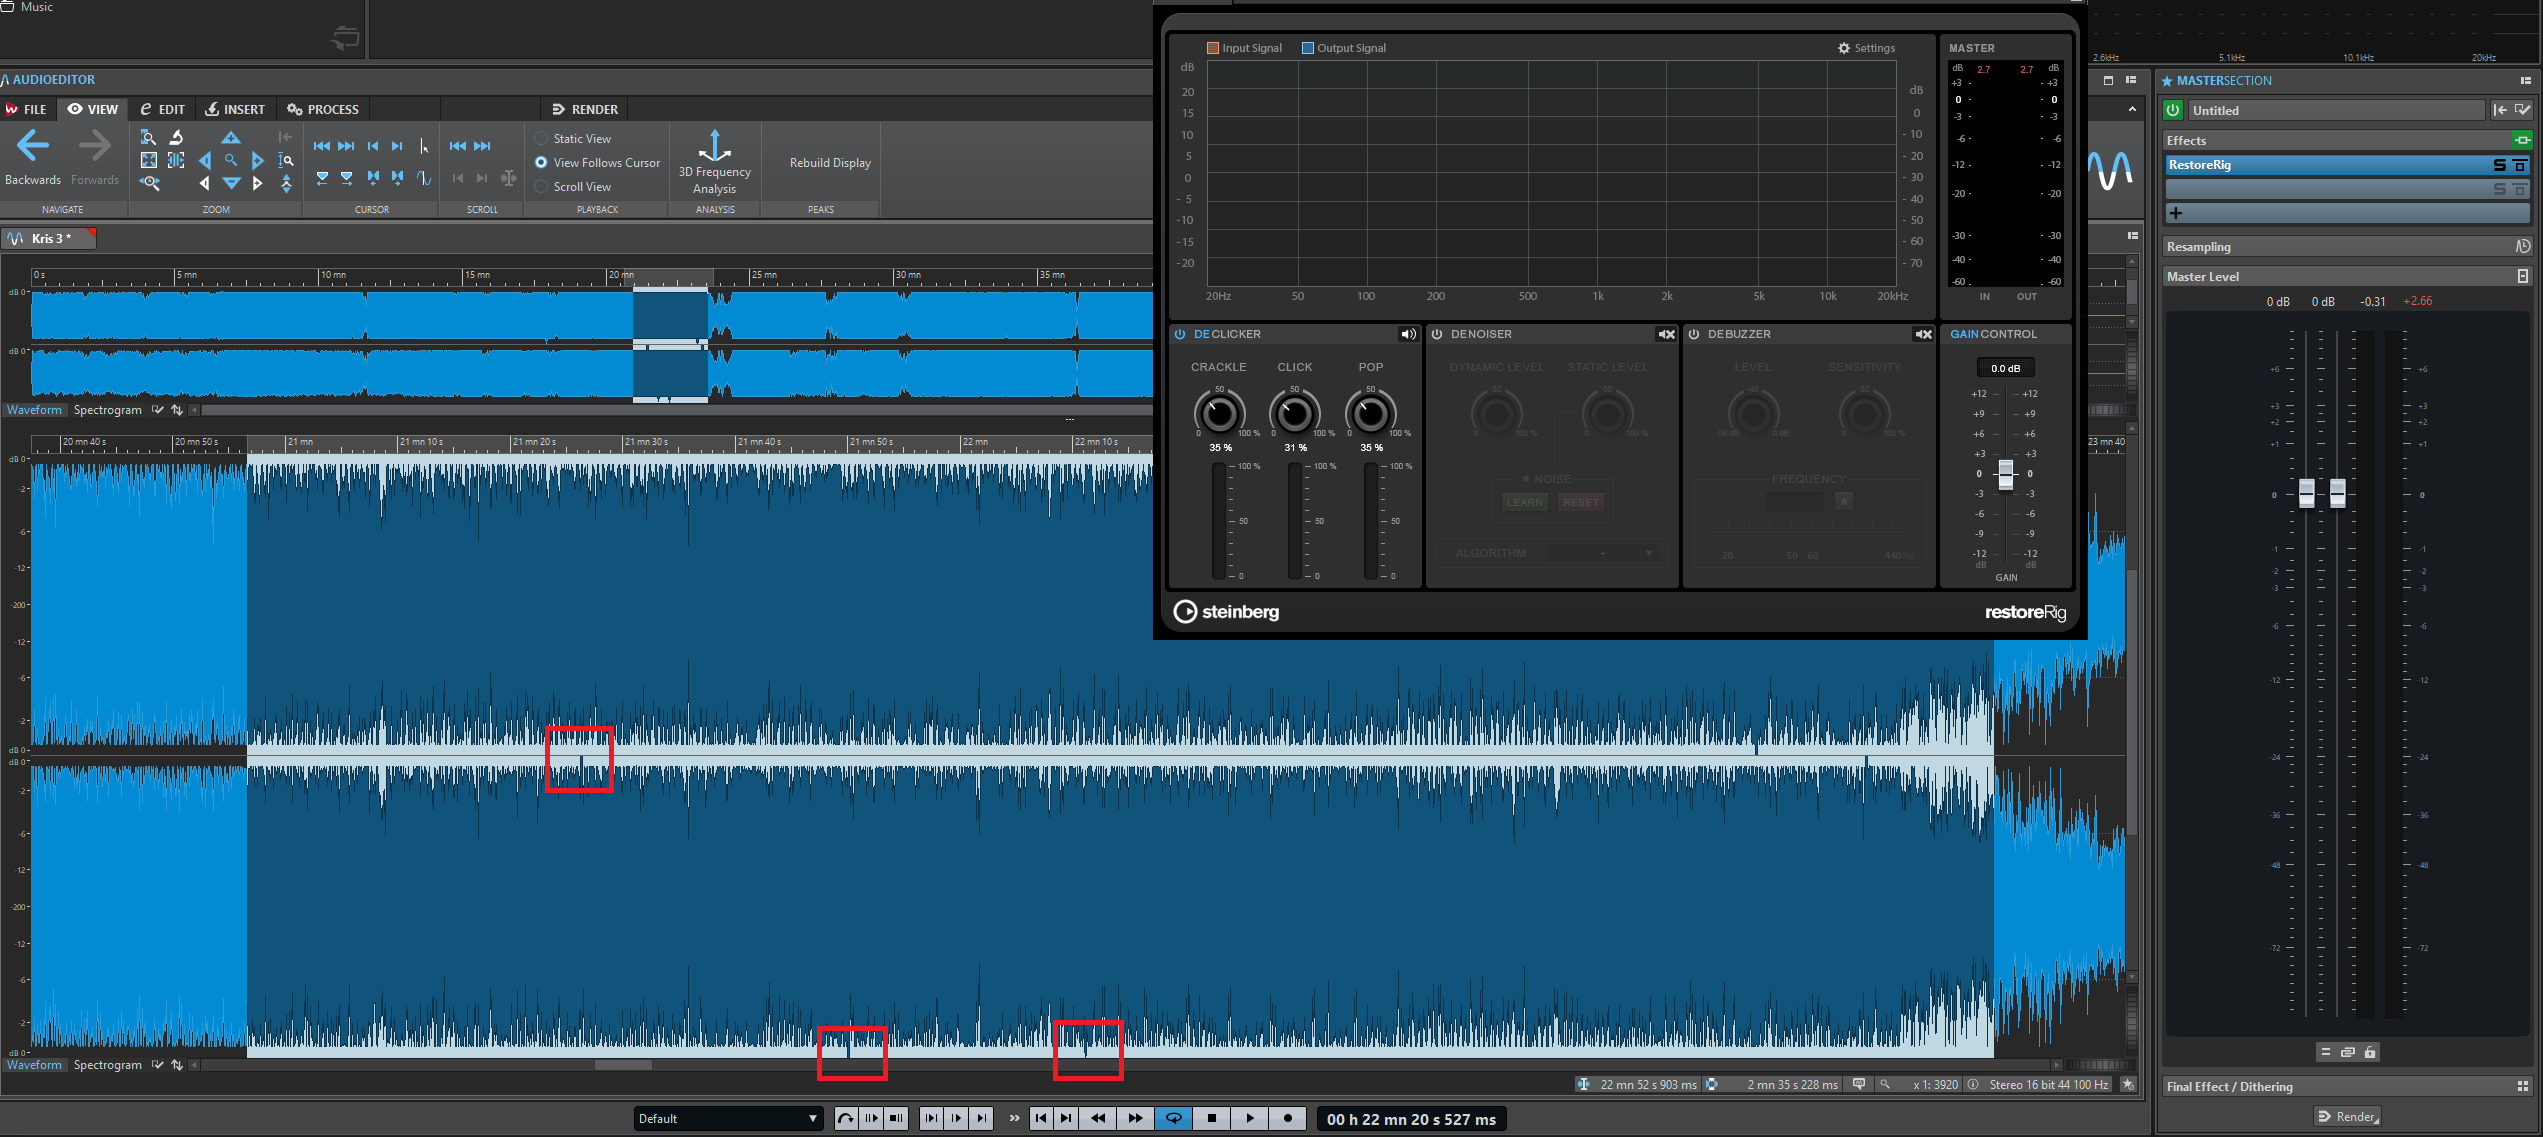Click the DeBuzzer listen speaker icon
The image size is (2543, 1137).
tap(1923, 334)
